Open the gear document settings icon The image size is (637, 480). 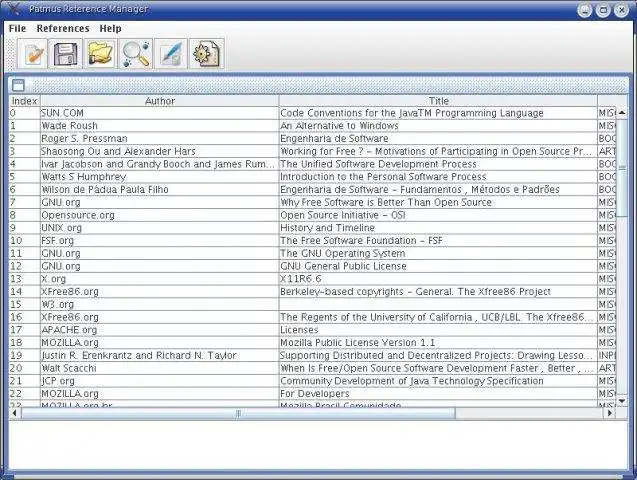[x=207, y=54]
